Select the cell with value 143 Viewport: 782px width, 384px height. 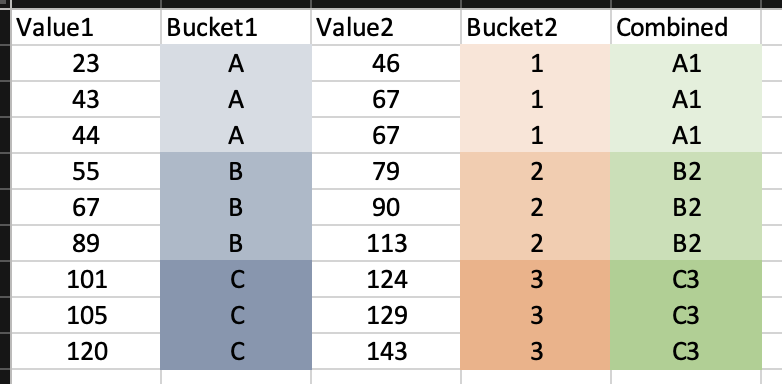pos(386,351)
